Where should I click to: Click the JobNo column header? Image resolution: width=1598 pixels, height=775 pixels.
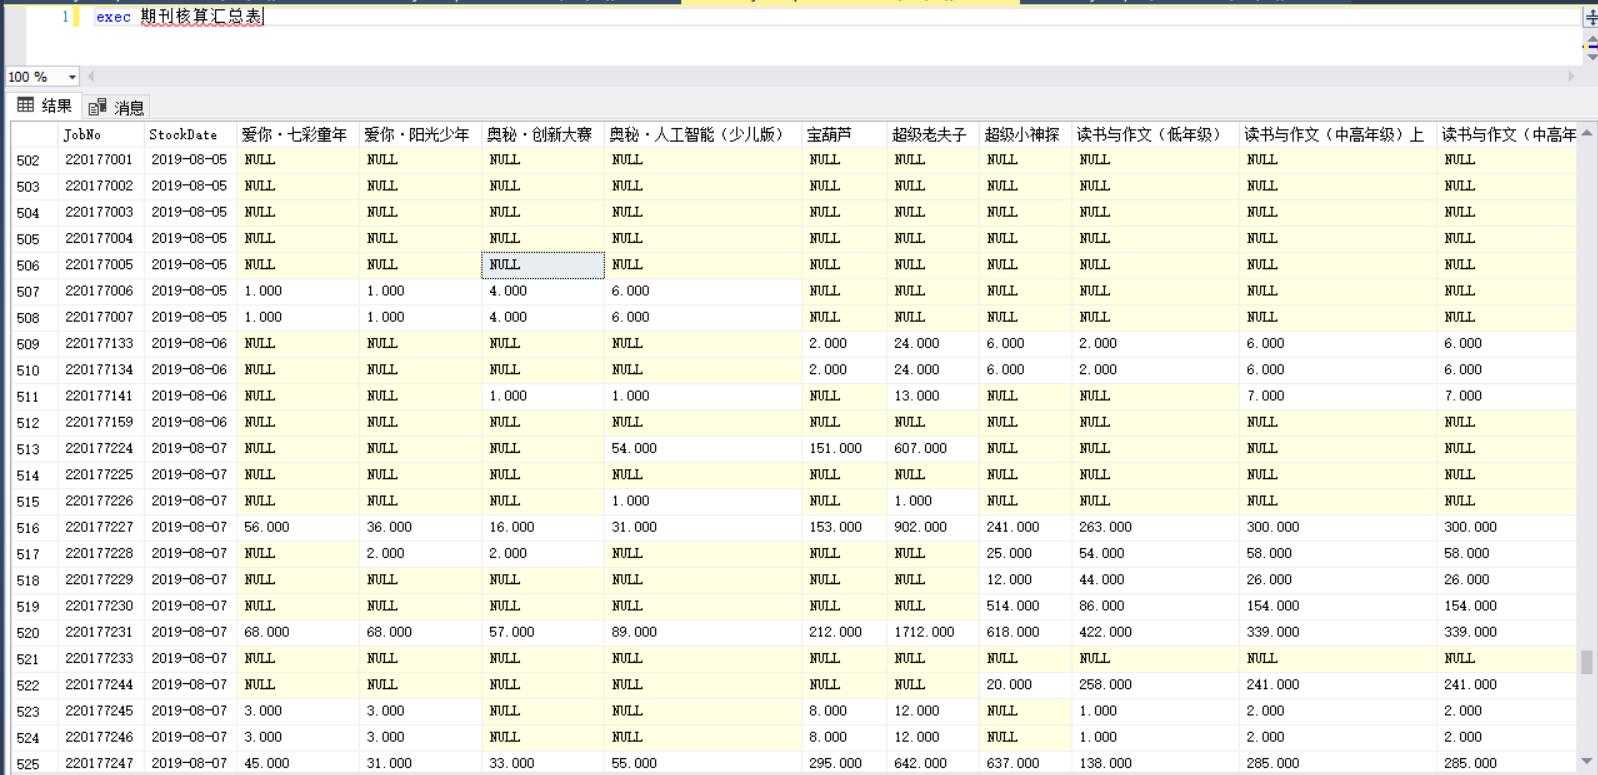tap(101, 134)
